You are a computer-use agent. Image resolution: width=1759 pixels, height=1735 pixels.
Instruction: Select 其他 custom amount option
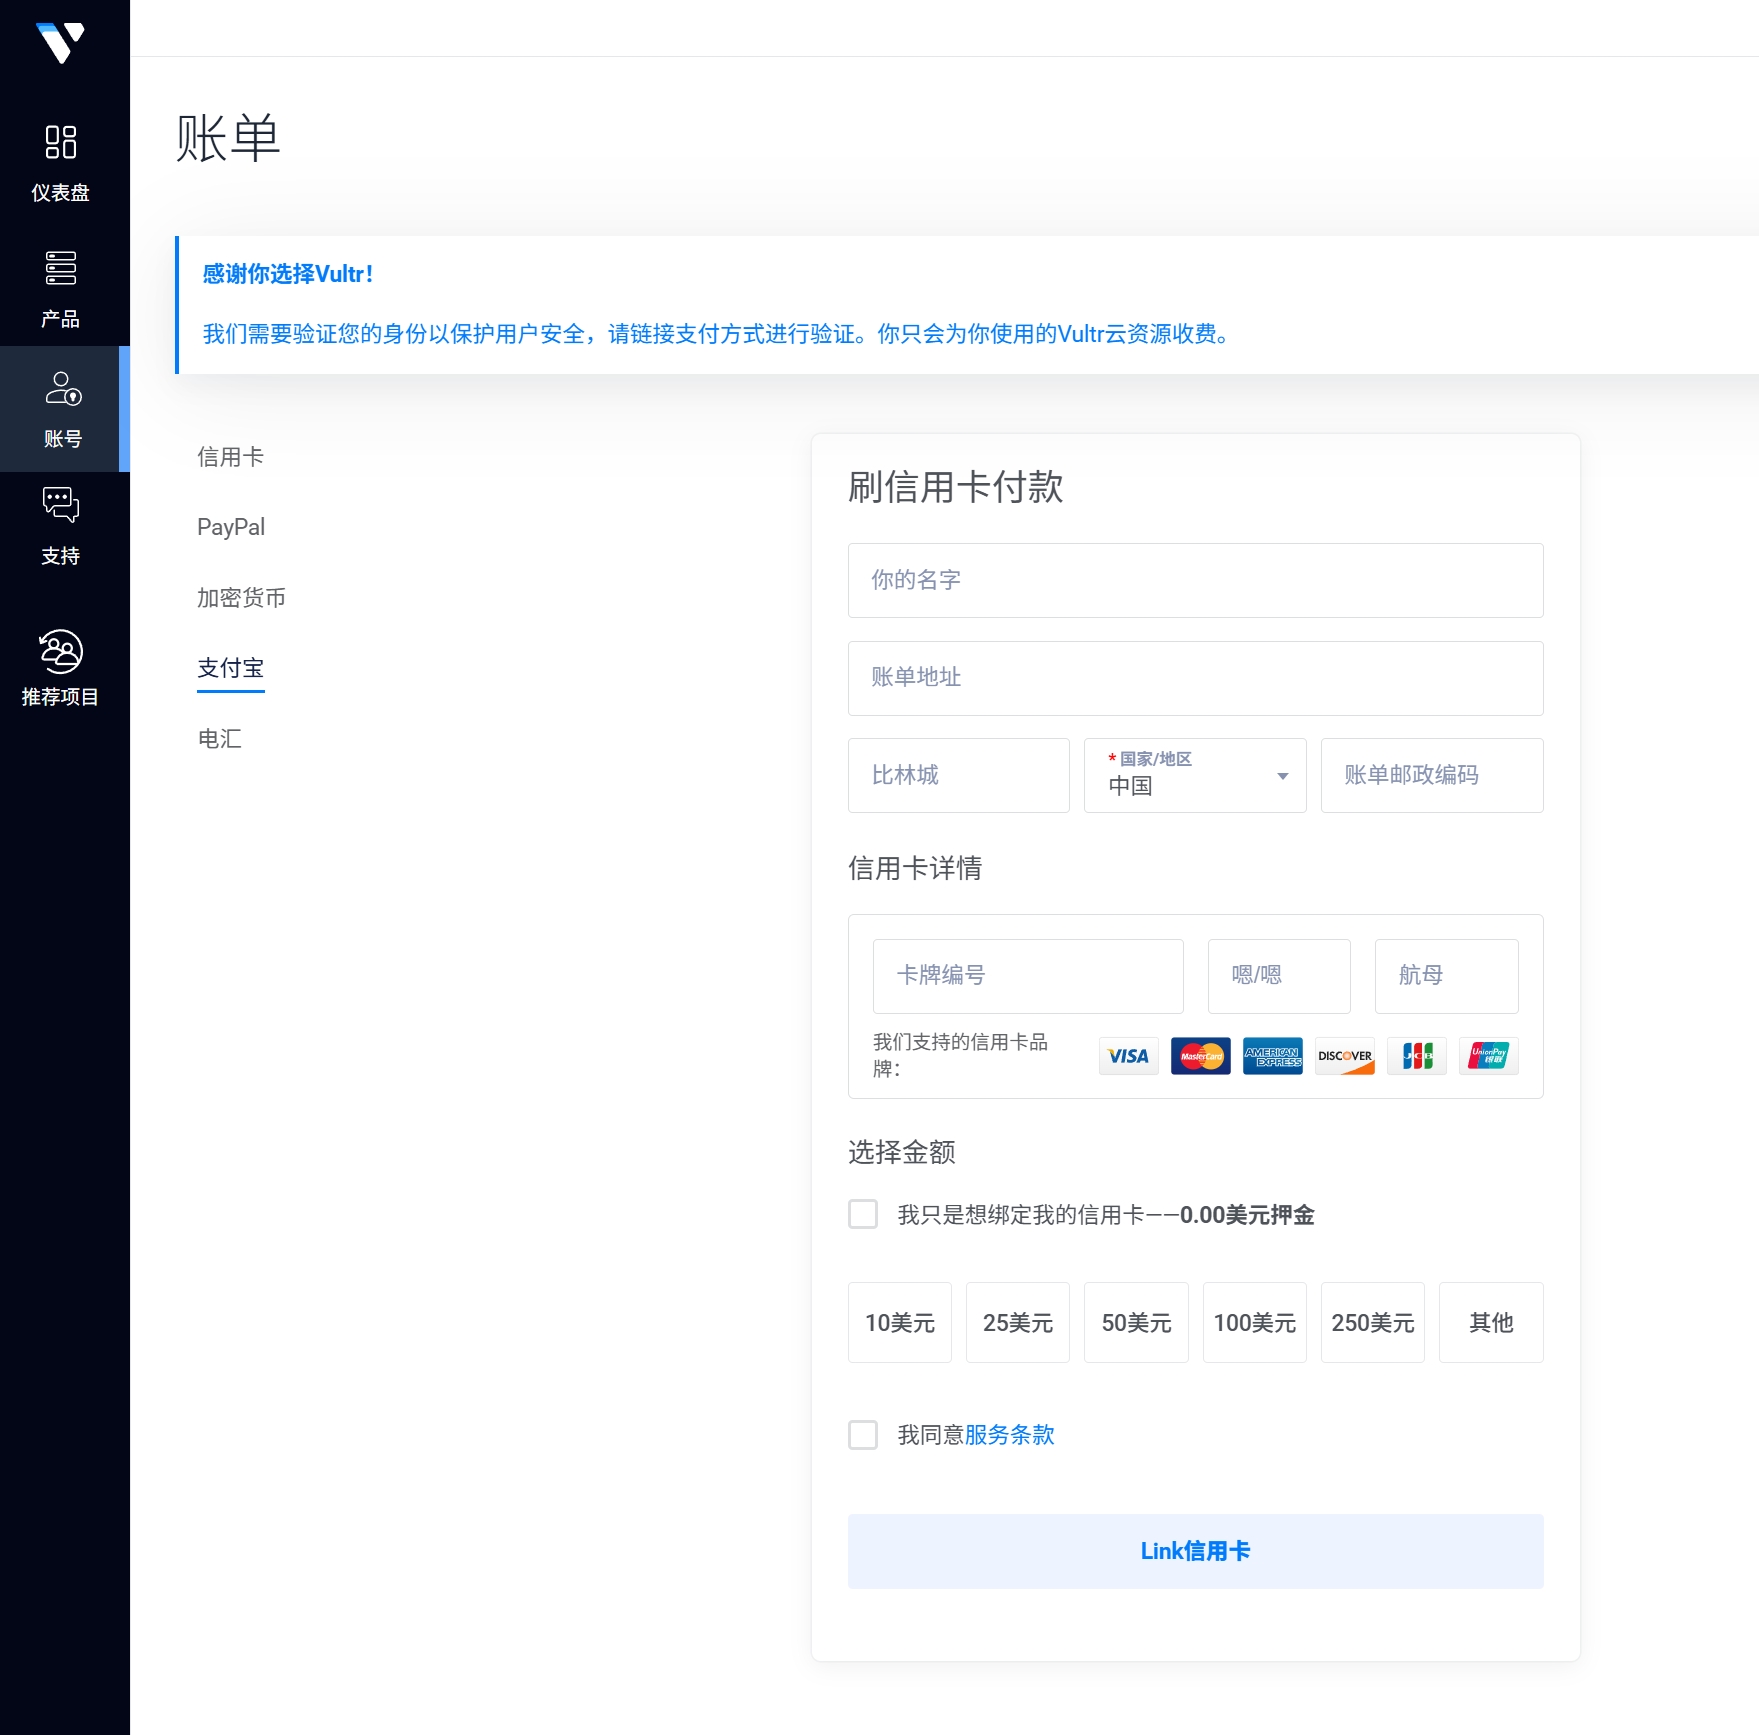pos(1490,1323)
